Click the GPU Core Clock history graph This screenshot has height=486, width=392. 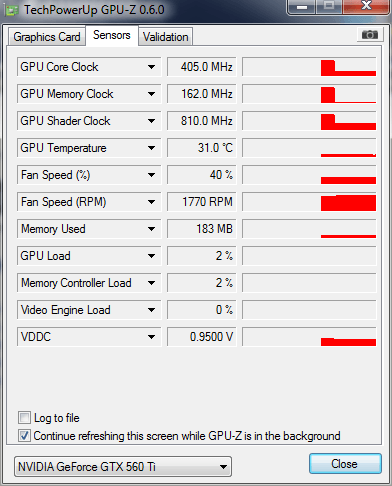click(x=309, y=67)
